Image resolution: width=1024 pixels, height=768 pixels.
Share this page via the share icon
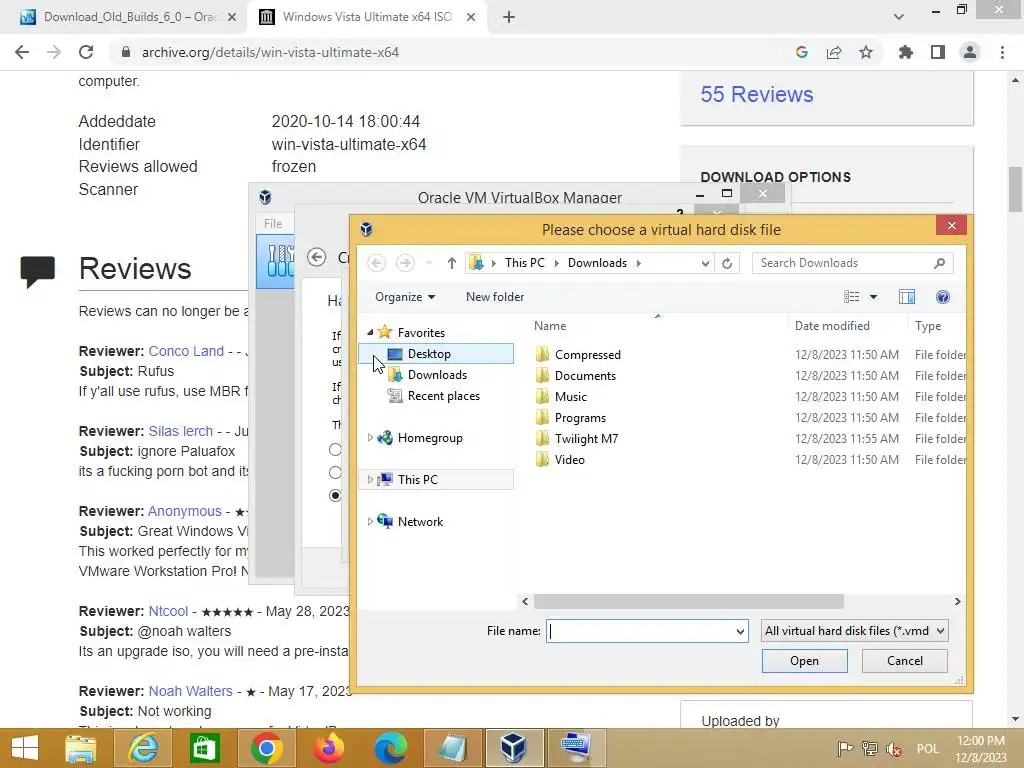click(834, 52)
